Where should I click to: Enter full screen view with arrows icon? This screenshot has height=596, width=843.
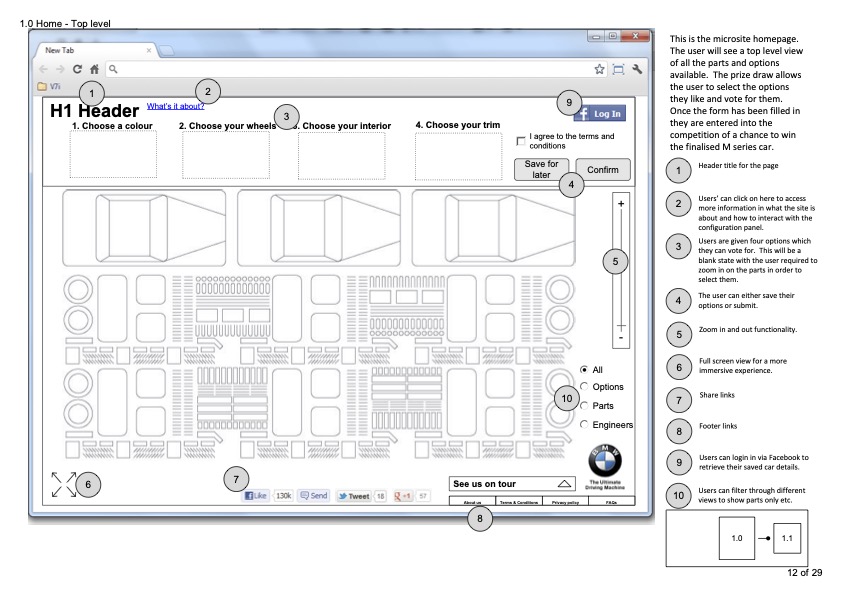point(64,484)
